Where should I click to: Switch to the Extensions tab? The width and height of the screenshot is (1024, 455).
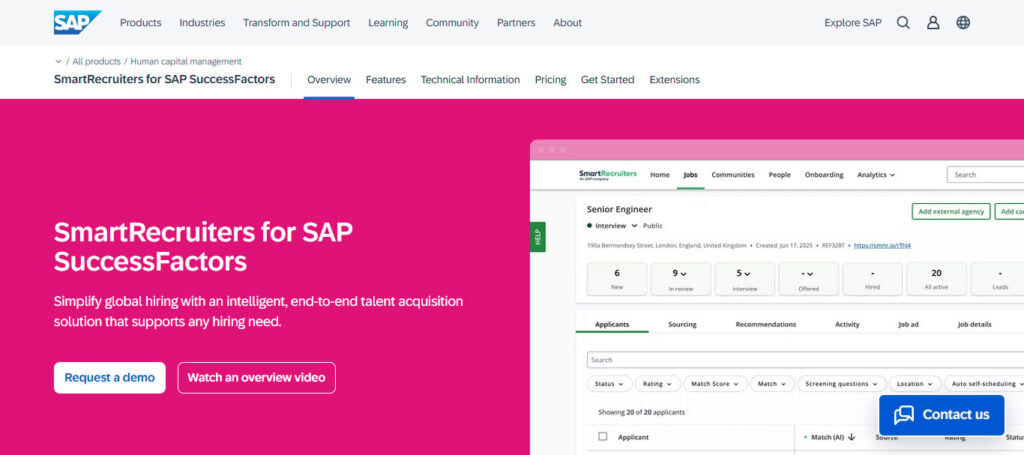[x=675, y=80]
